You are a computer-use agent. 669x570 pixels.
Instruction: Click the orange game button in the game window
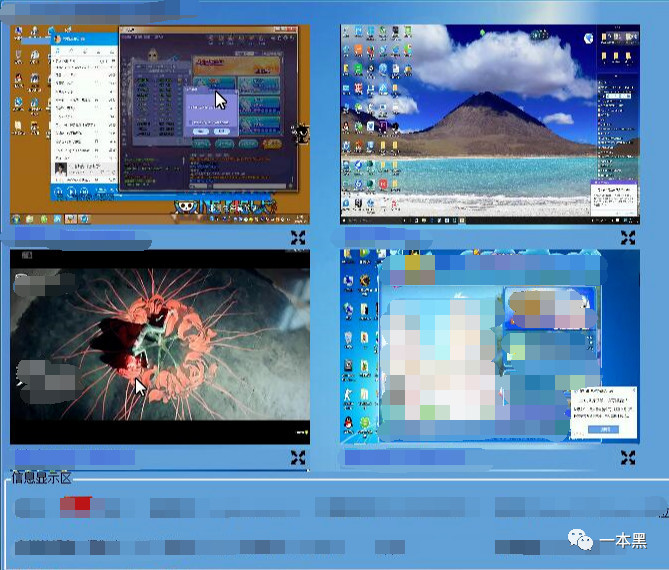coord(272,144)
